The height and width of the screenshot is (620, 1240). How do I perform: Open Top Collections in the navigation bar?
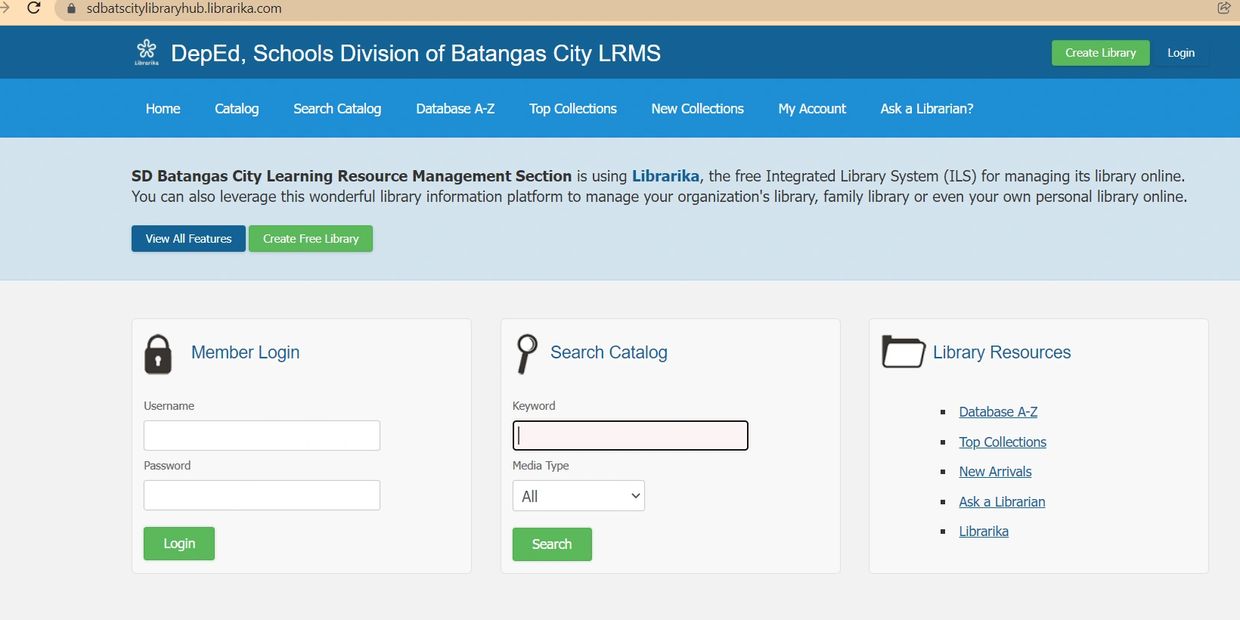coord(573,108)
